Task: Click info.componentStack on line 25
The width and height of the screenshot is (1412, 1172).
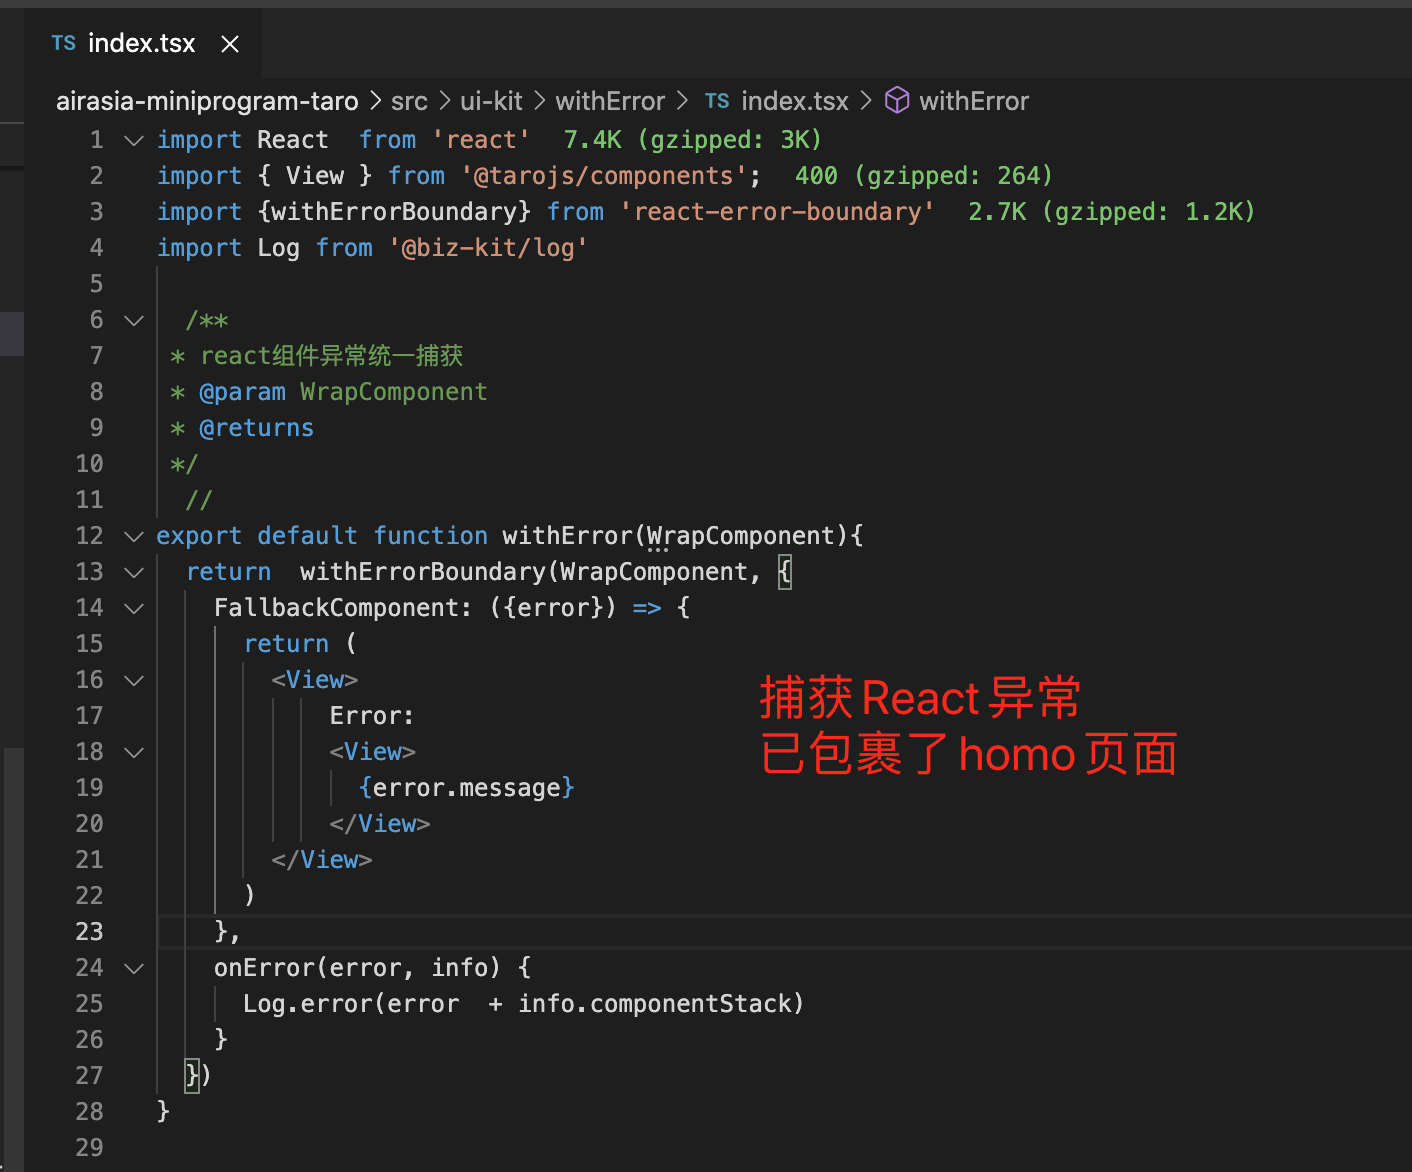Action: pyautogui.click(x=655, y=1004)
